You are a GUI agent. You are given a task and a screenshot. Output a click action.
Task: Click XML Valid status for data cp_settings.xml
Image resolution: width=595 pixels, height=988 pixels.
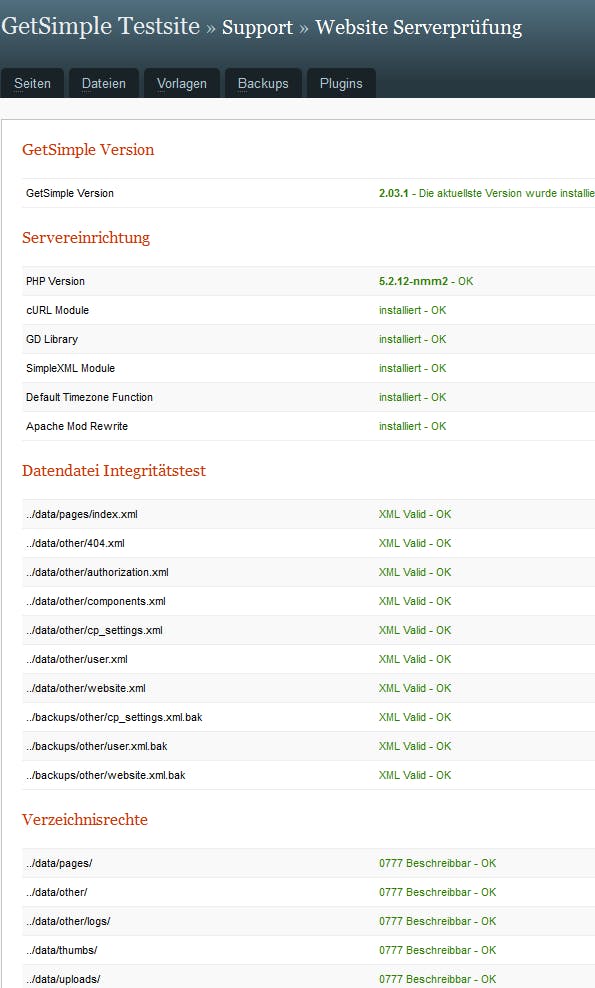click(415, 631)
